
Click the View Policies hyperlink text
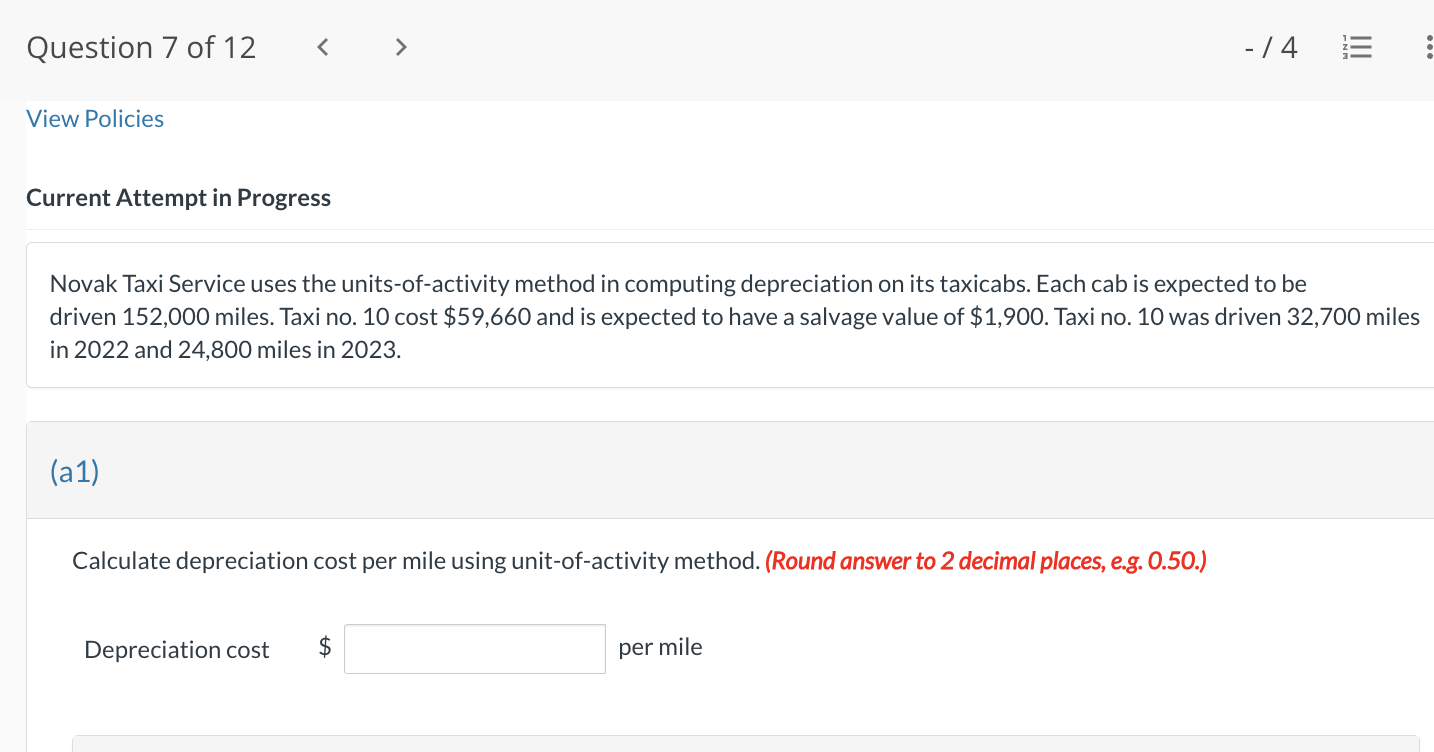(x=94, y=118)
